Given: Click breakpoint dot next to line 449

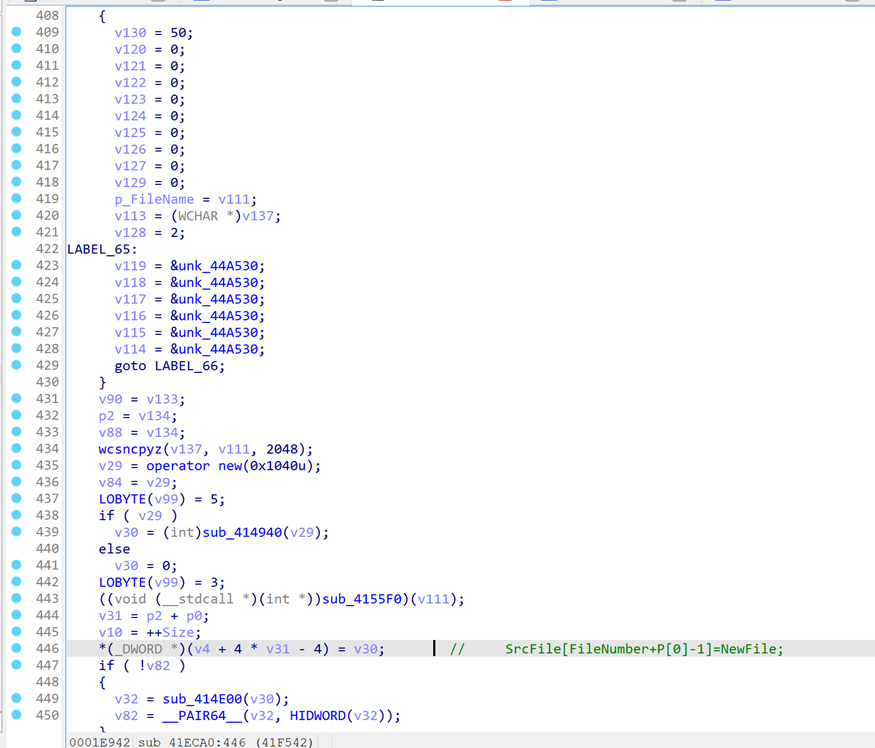Looking at the screenshot, I should (x=16, y=699).
